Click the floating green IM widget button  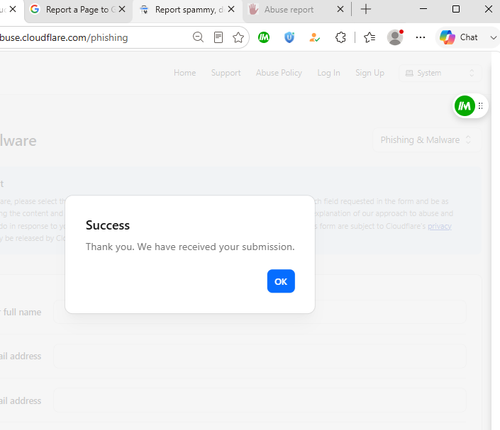tap(464, 106)
